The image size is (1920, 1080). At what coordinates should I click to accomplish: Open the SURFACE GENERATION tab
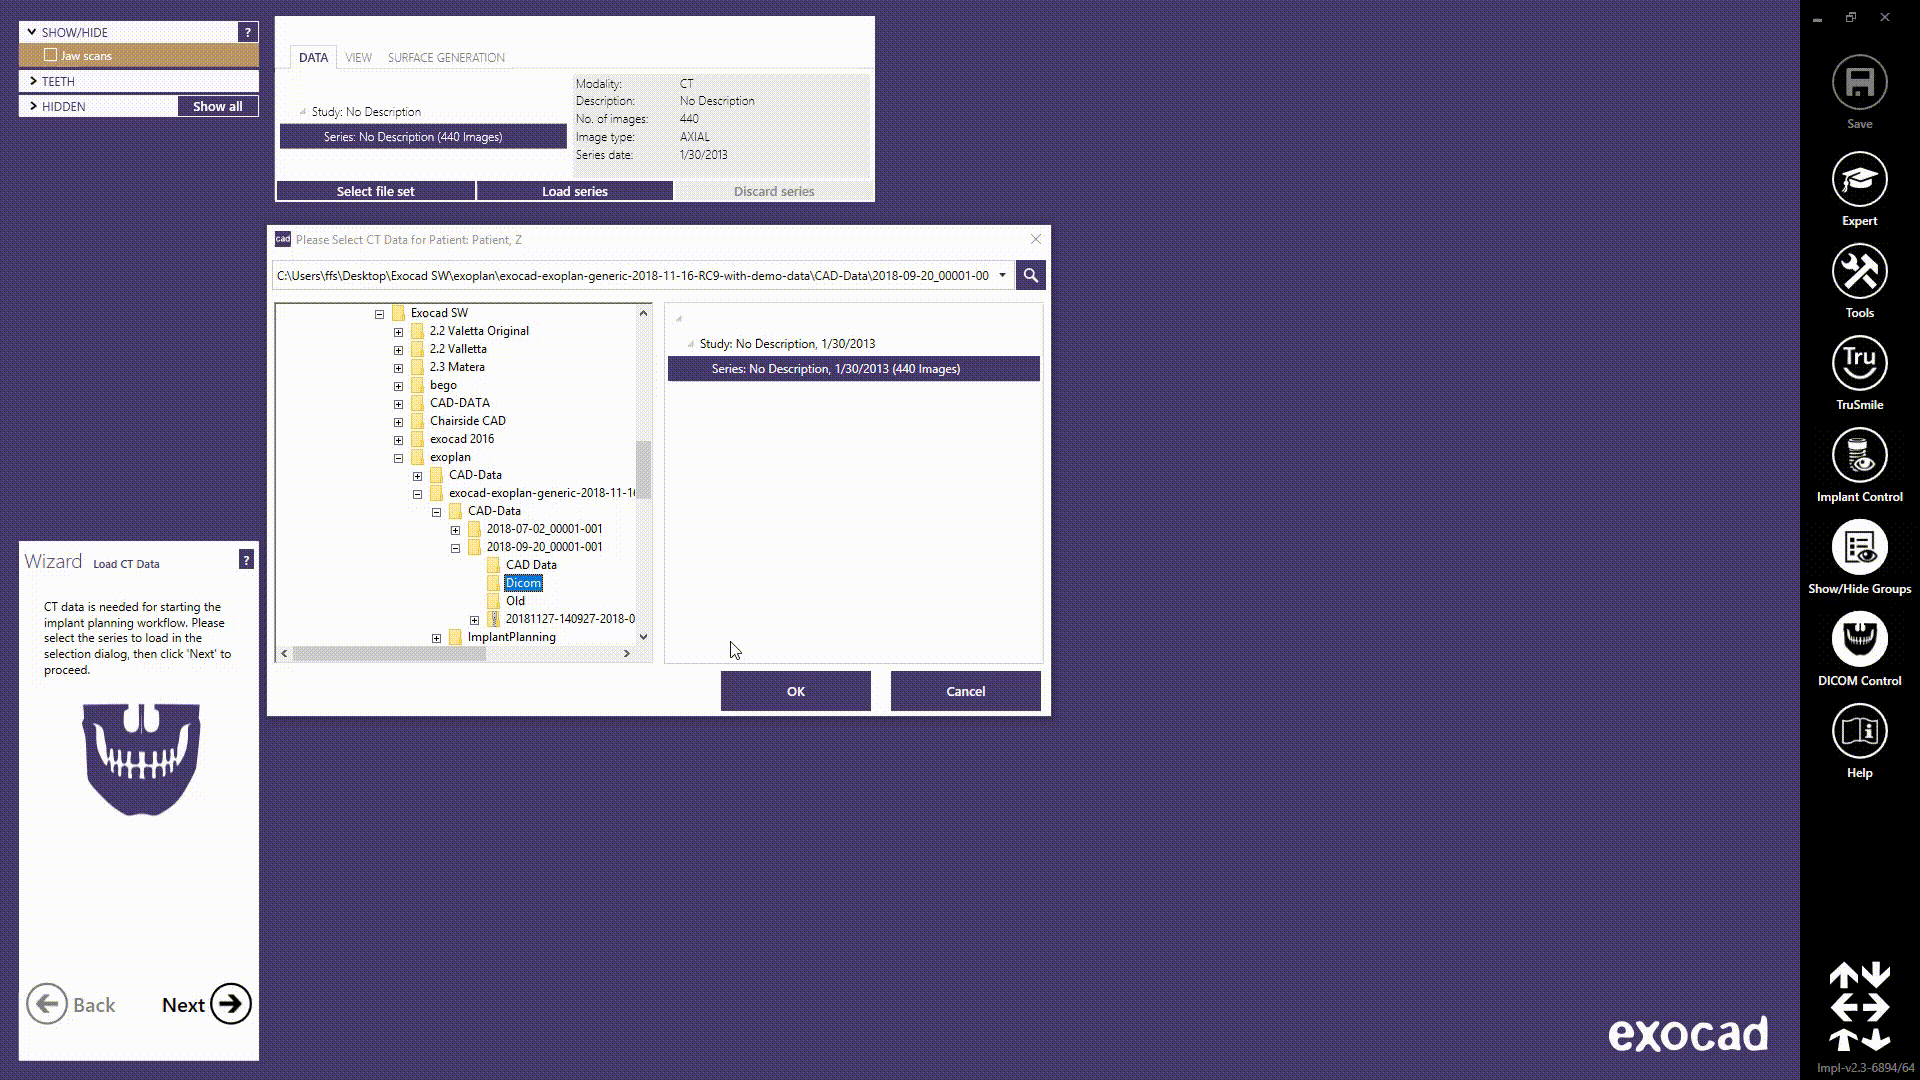pyautogui.click(x=446, y=57)
